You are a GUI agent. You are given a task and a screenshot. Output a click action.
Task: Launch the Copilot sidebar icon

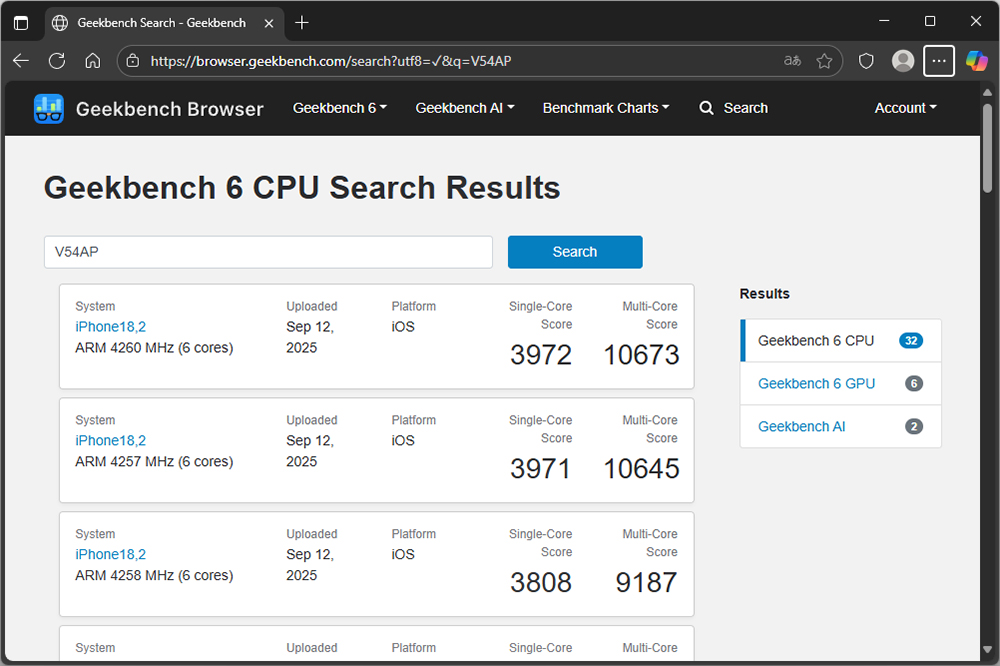tap(976, 61)
